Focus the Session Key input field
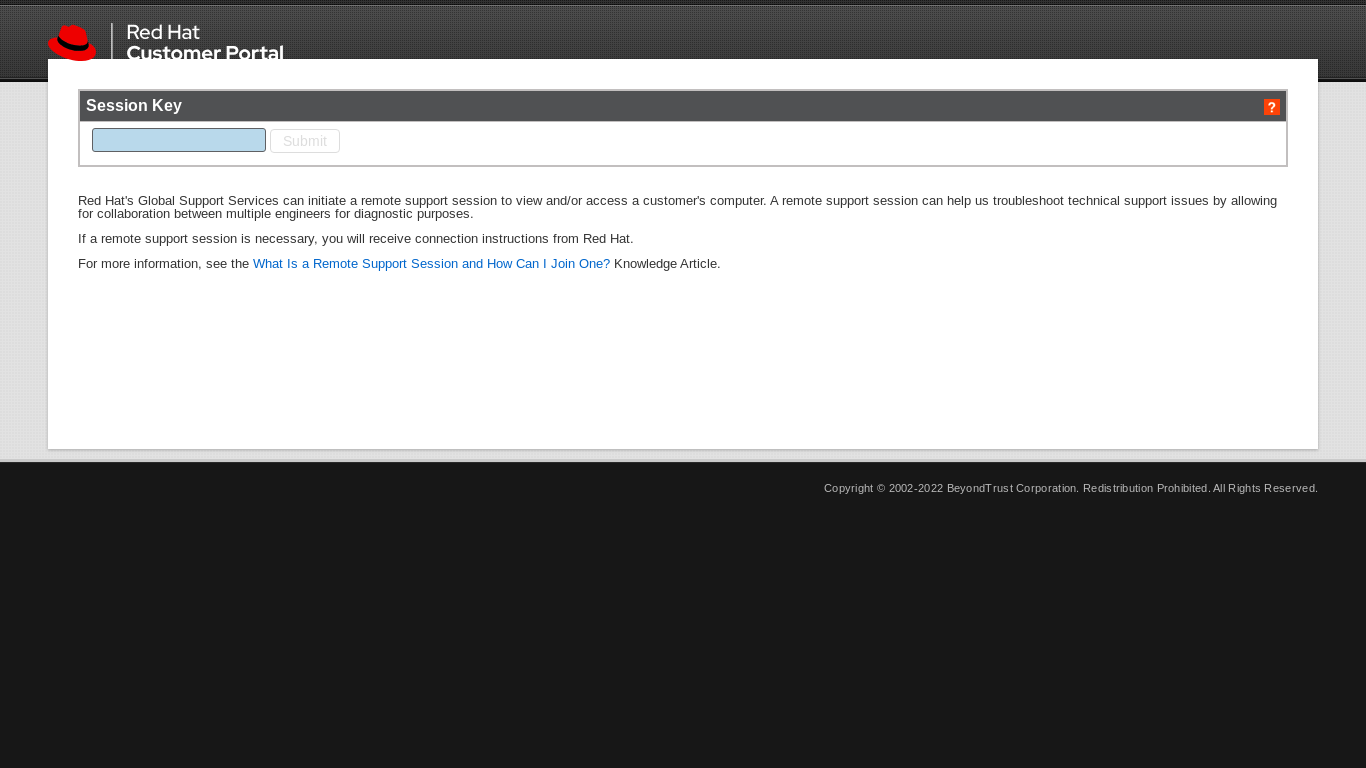Viewport: 1366px width, 768px height. [179, 140]
